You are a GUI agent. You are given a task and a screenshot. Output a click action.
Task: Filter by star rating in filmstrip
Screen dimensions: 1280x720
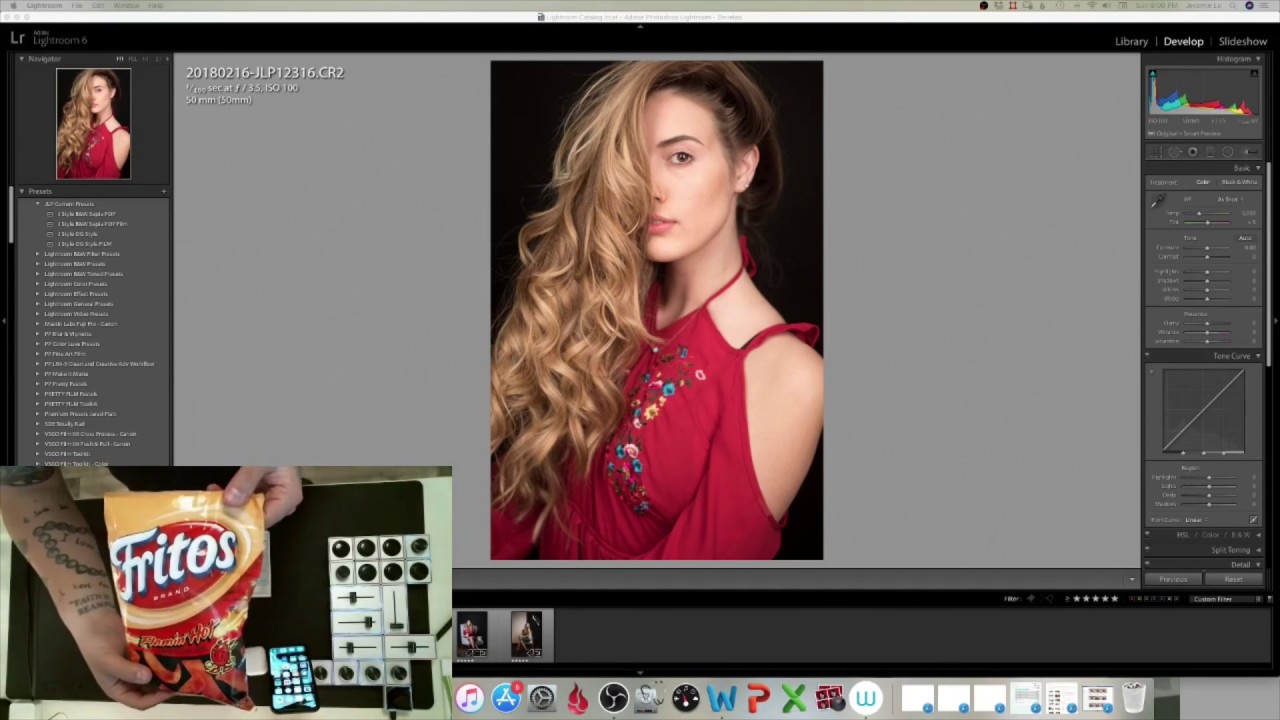coord(1095,599)
